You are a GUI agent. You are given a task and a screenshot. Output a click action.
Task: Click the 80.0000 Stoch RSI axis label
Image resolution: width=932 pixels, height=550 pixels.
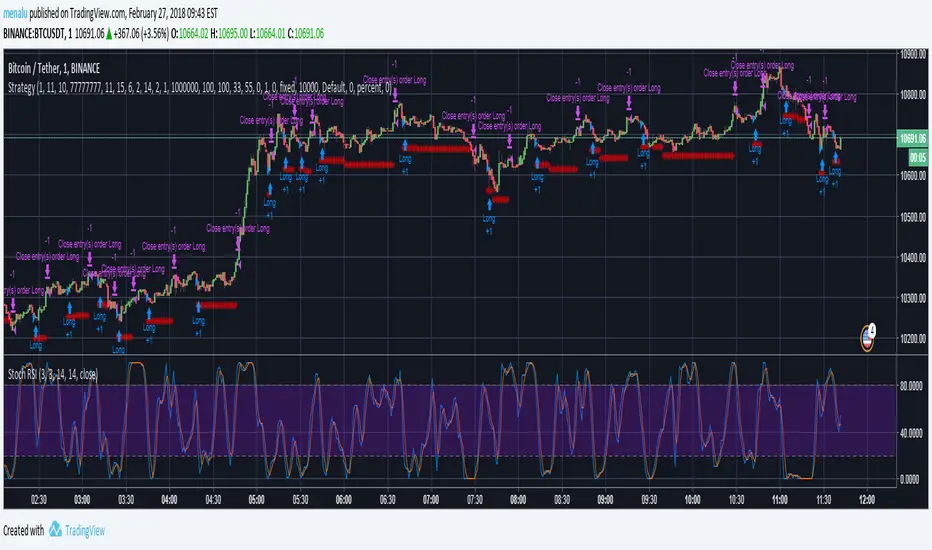pyautogui.click(x=910, y=386)
